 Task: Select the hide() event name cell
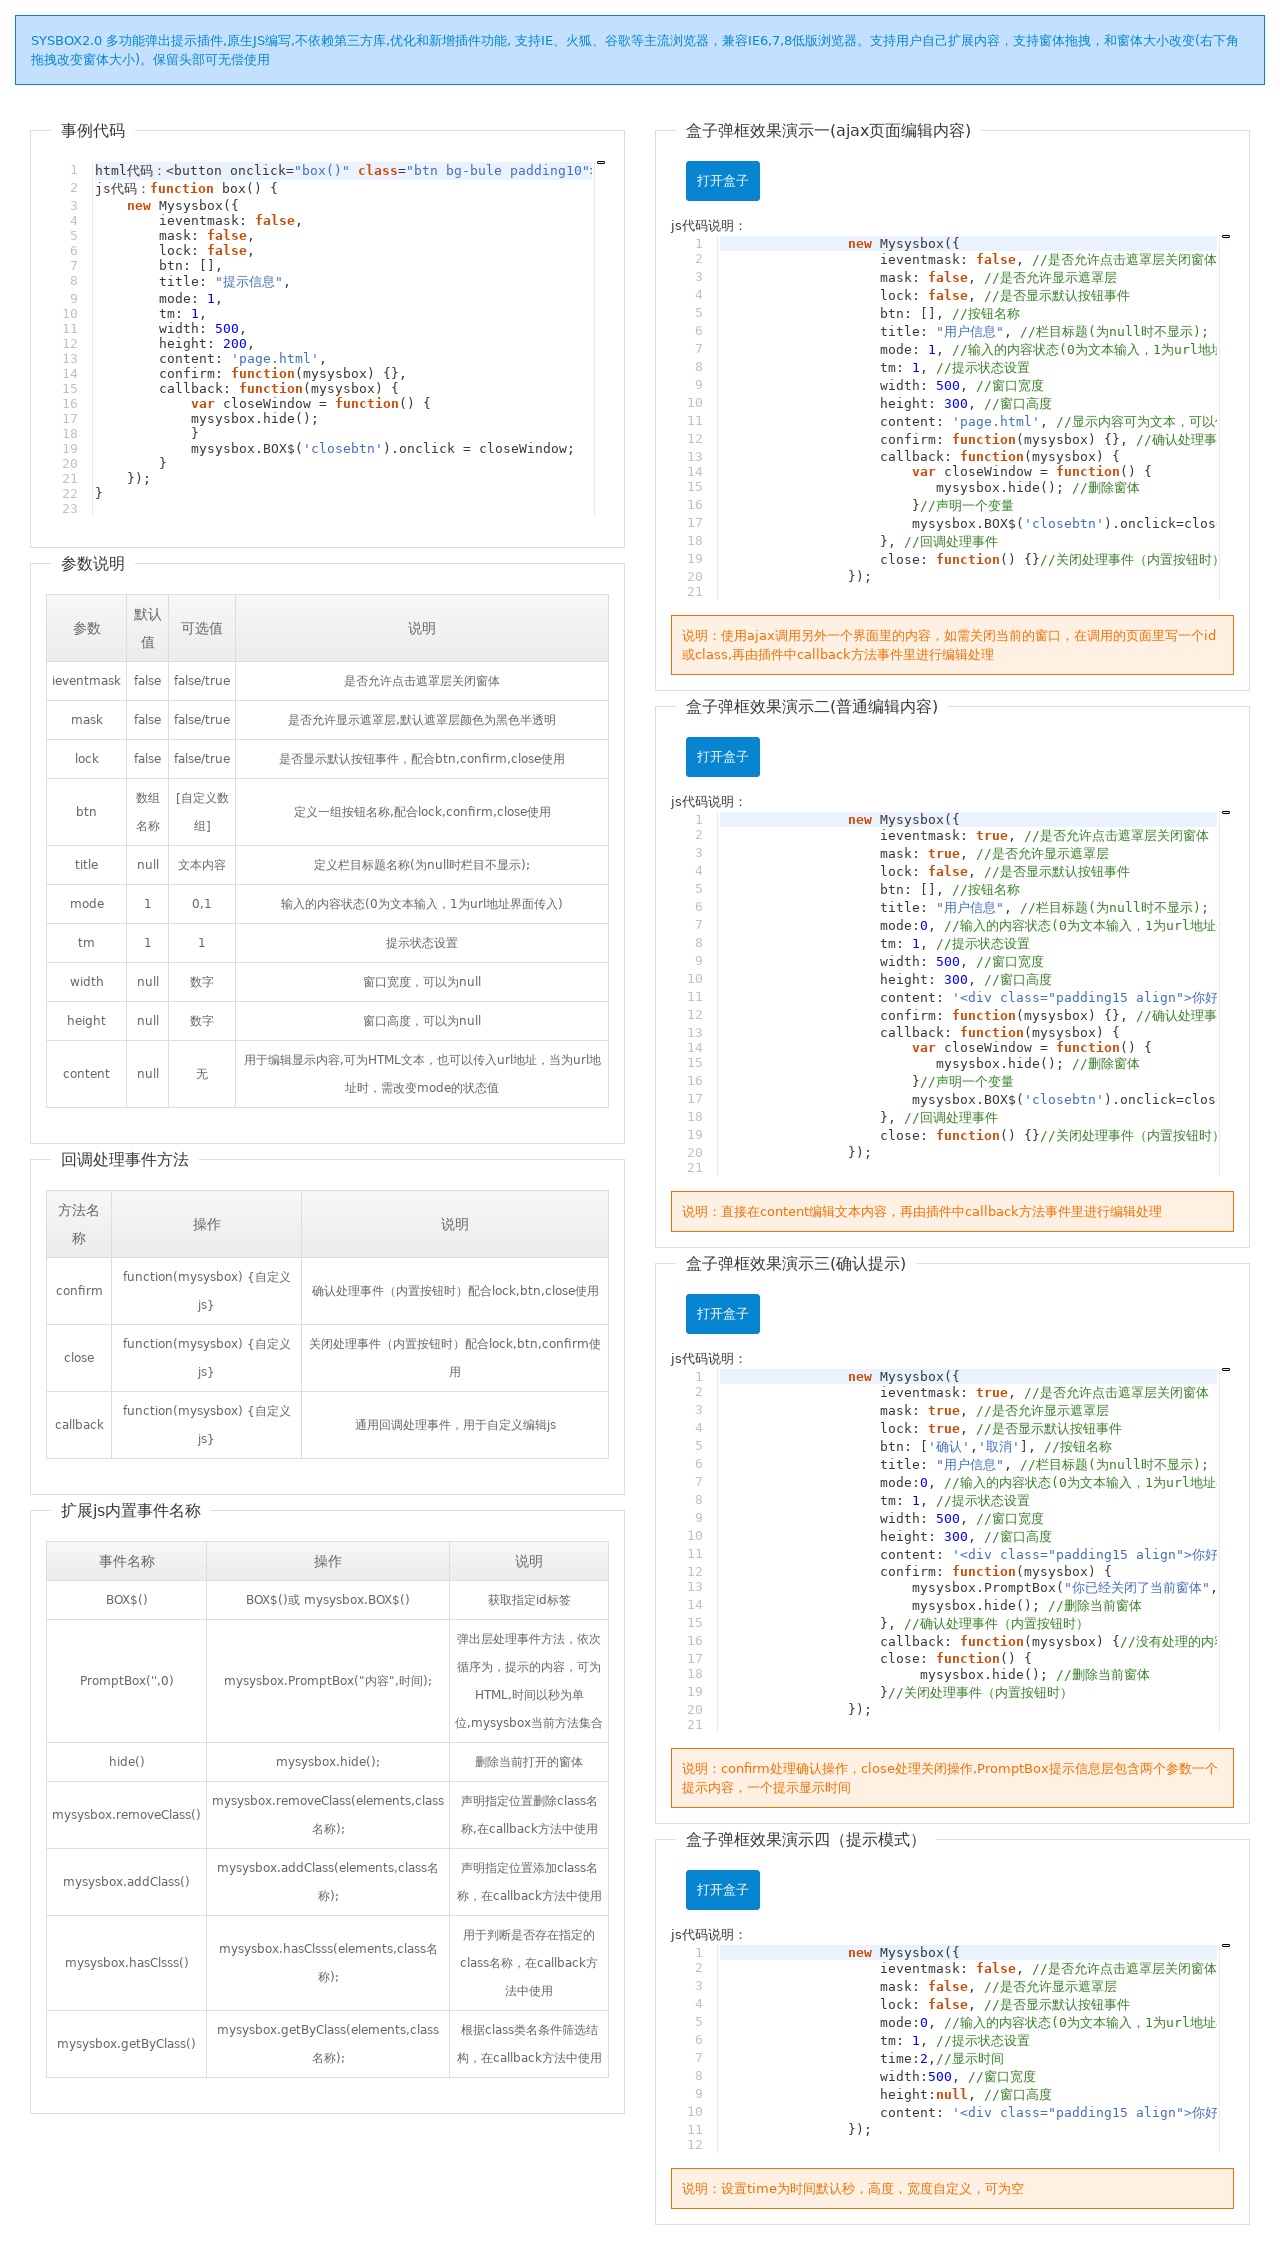click(x=127, y=1762)
